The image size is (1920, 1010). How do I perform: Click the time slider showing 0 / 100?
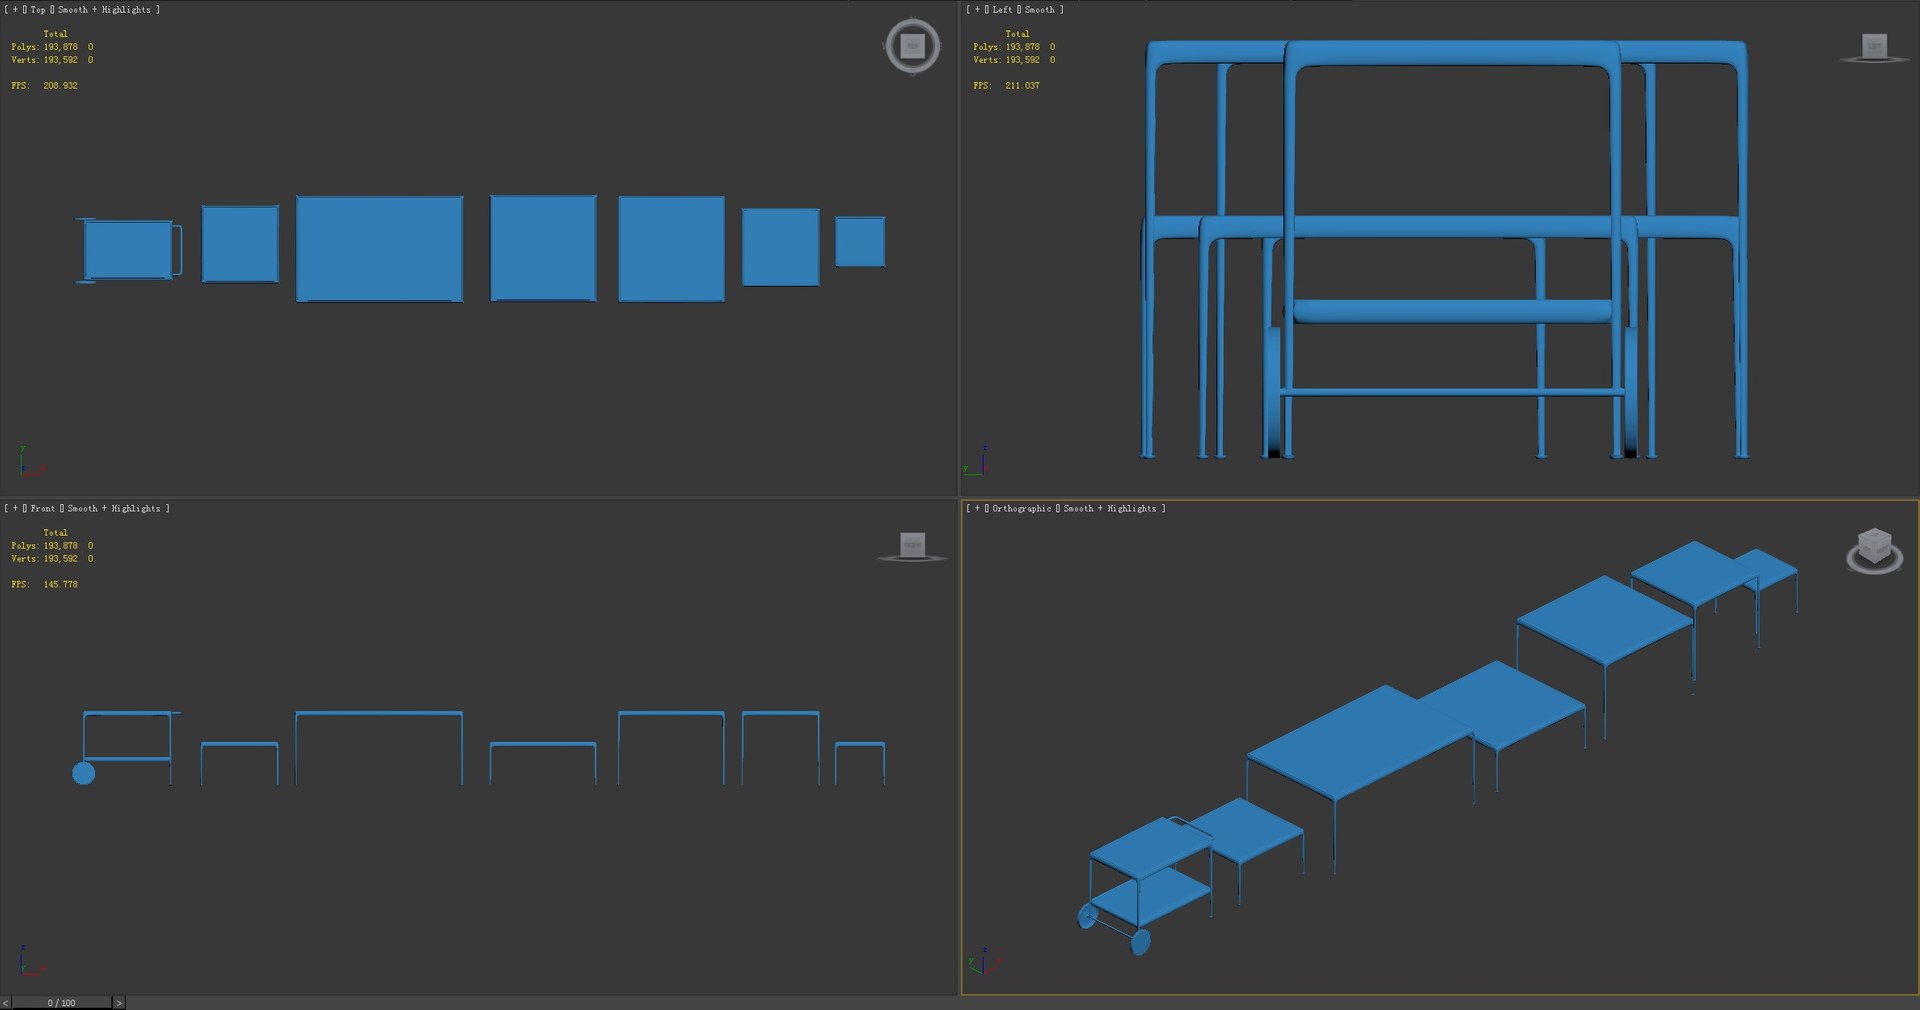(x=61, y=1002)
